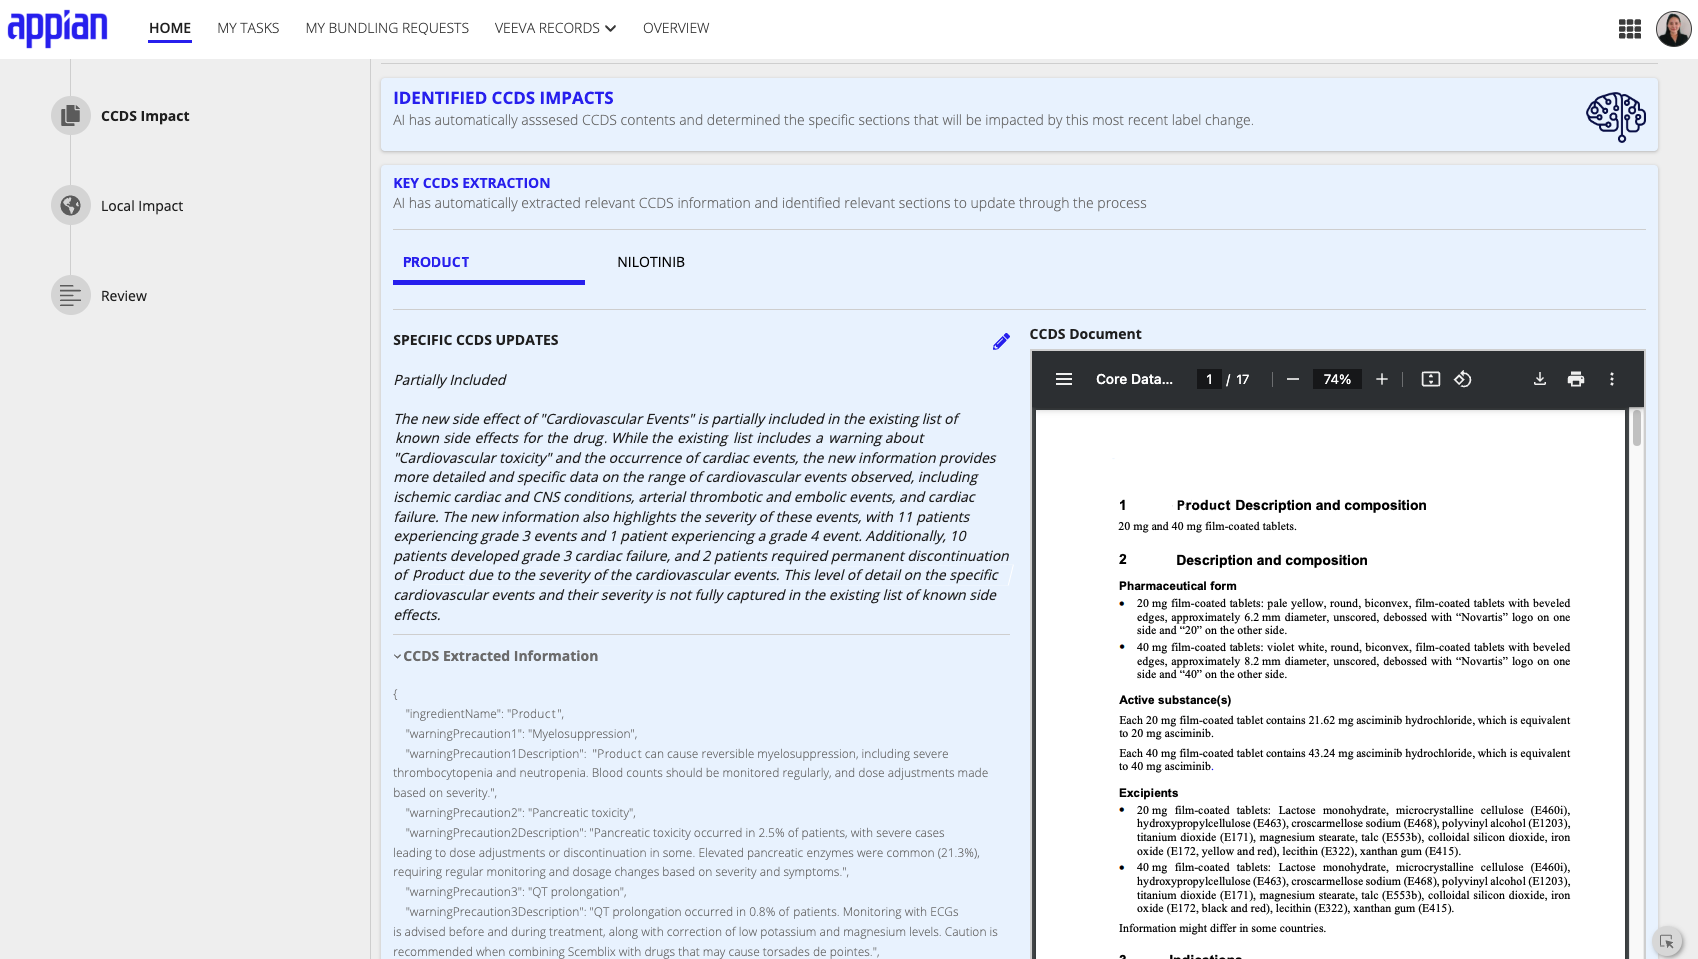Download the CCDS document
This screenshot has height=959, width=1698.
tap(1540, 379)
